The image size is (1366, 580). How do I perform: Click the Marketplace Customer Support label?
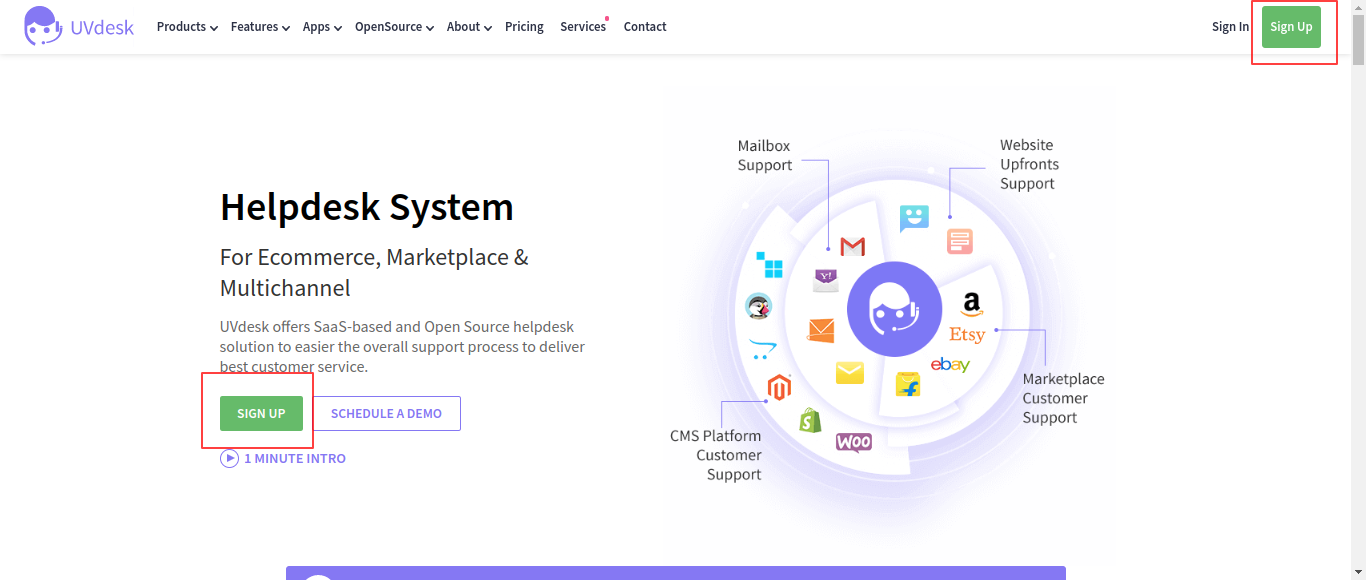[x=1063, y=398]
